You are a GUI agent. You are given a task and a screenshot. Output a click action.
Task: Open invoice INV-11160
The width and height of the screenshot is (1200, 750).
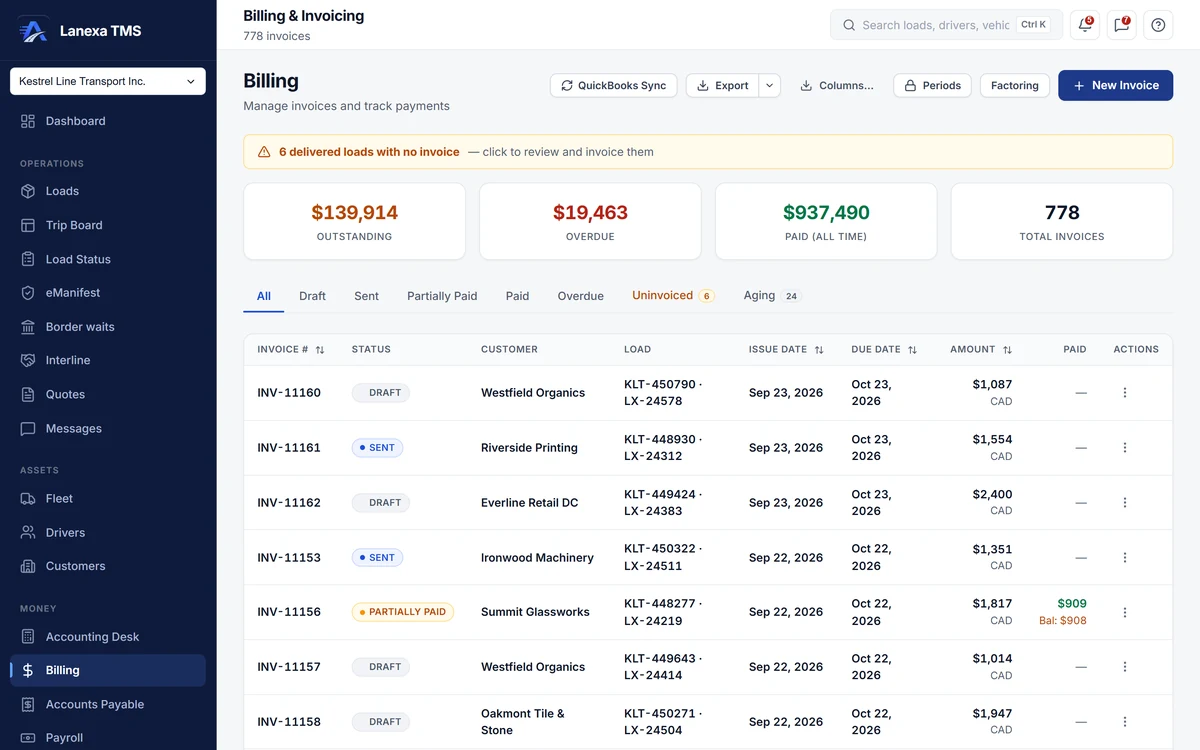[x=289, y=393]
